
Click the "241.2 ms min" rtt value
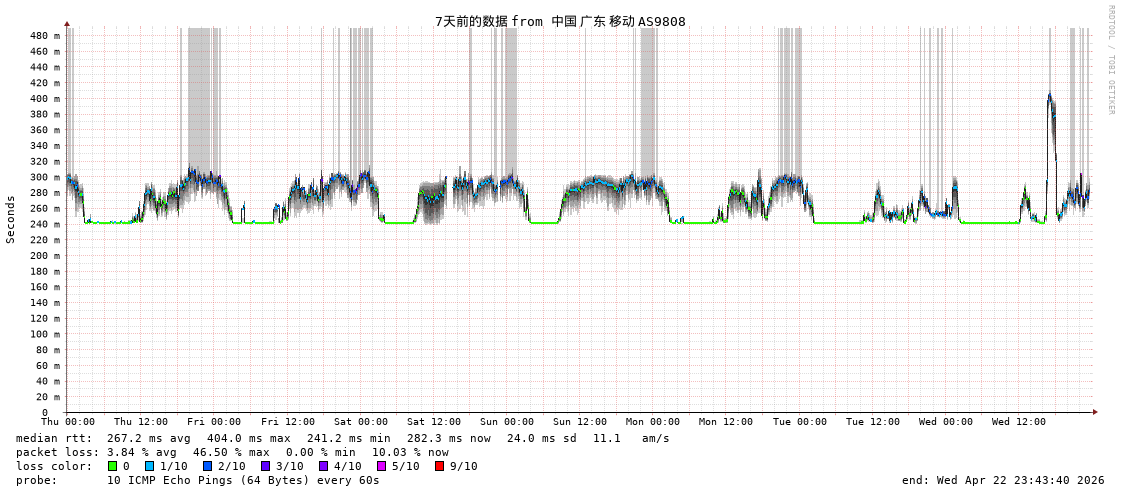349,438
